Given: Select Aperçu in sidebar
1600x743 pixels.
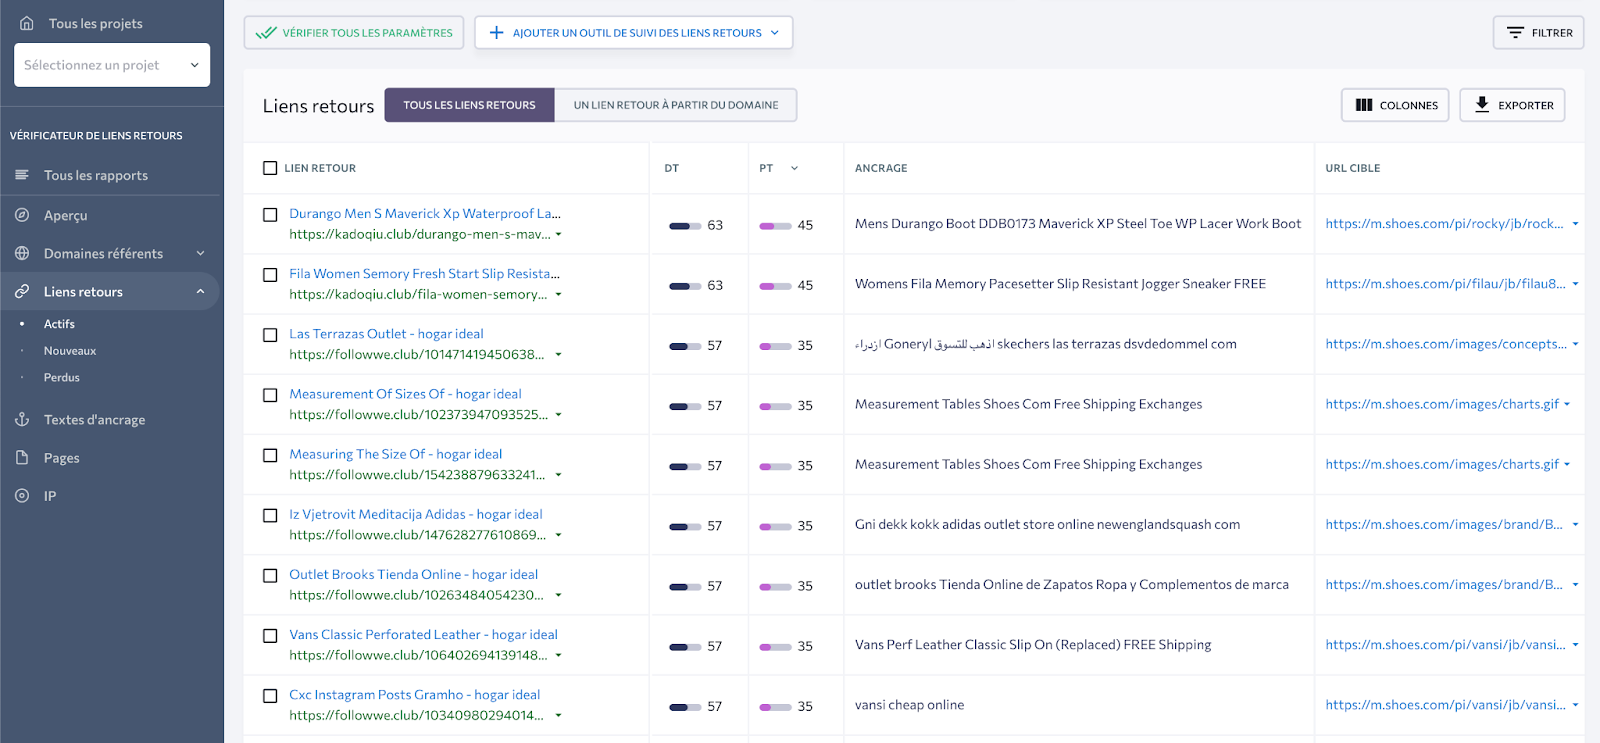Looking at the screenshot, I should point(66,215).
